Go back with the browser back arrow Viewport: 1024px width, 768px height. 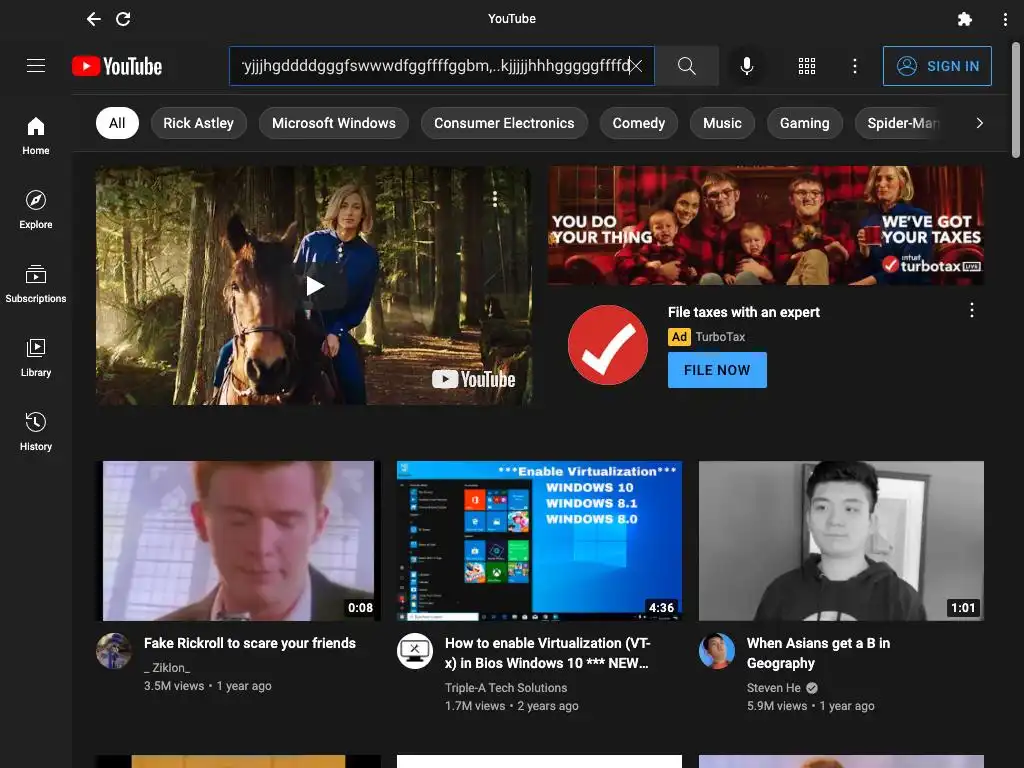(x=93, y=19)
